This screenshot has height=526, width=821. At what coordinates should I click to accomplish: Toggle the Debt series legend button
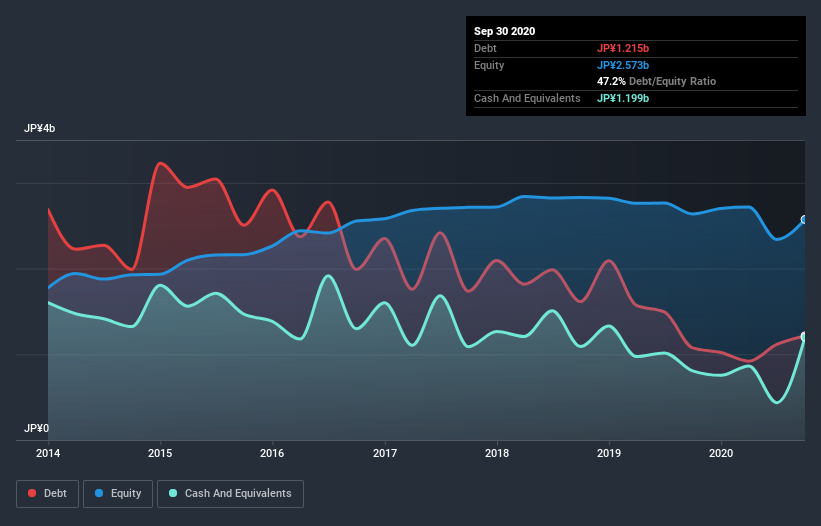[47, 494]
